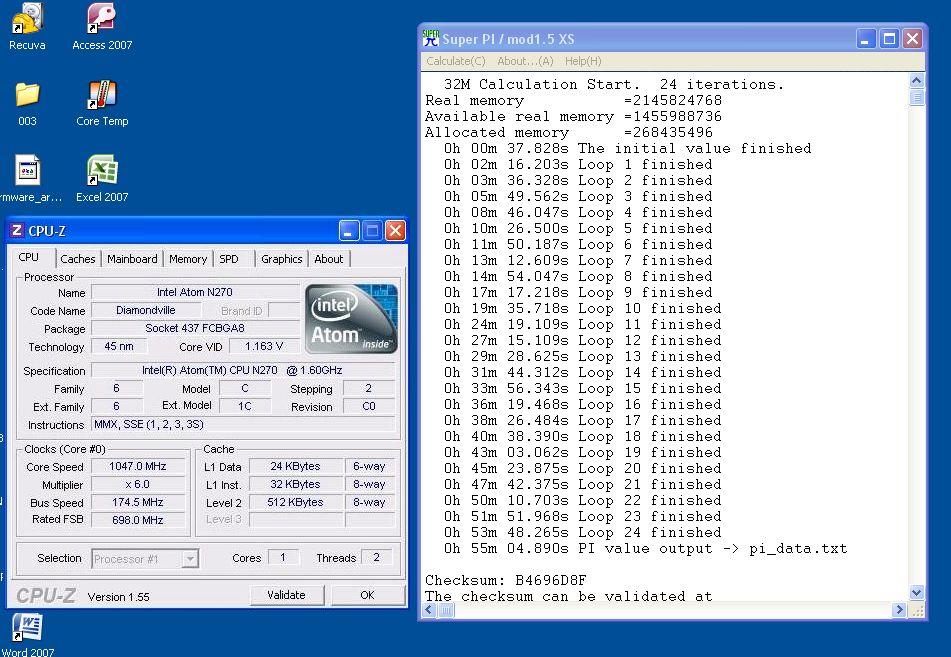This screenshot has width=951, height=657.
Task: Click the Cores count value 1
Action: [x=283, y=558]
